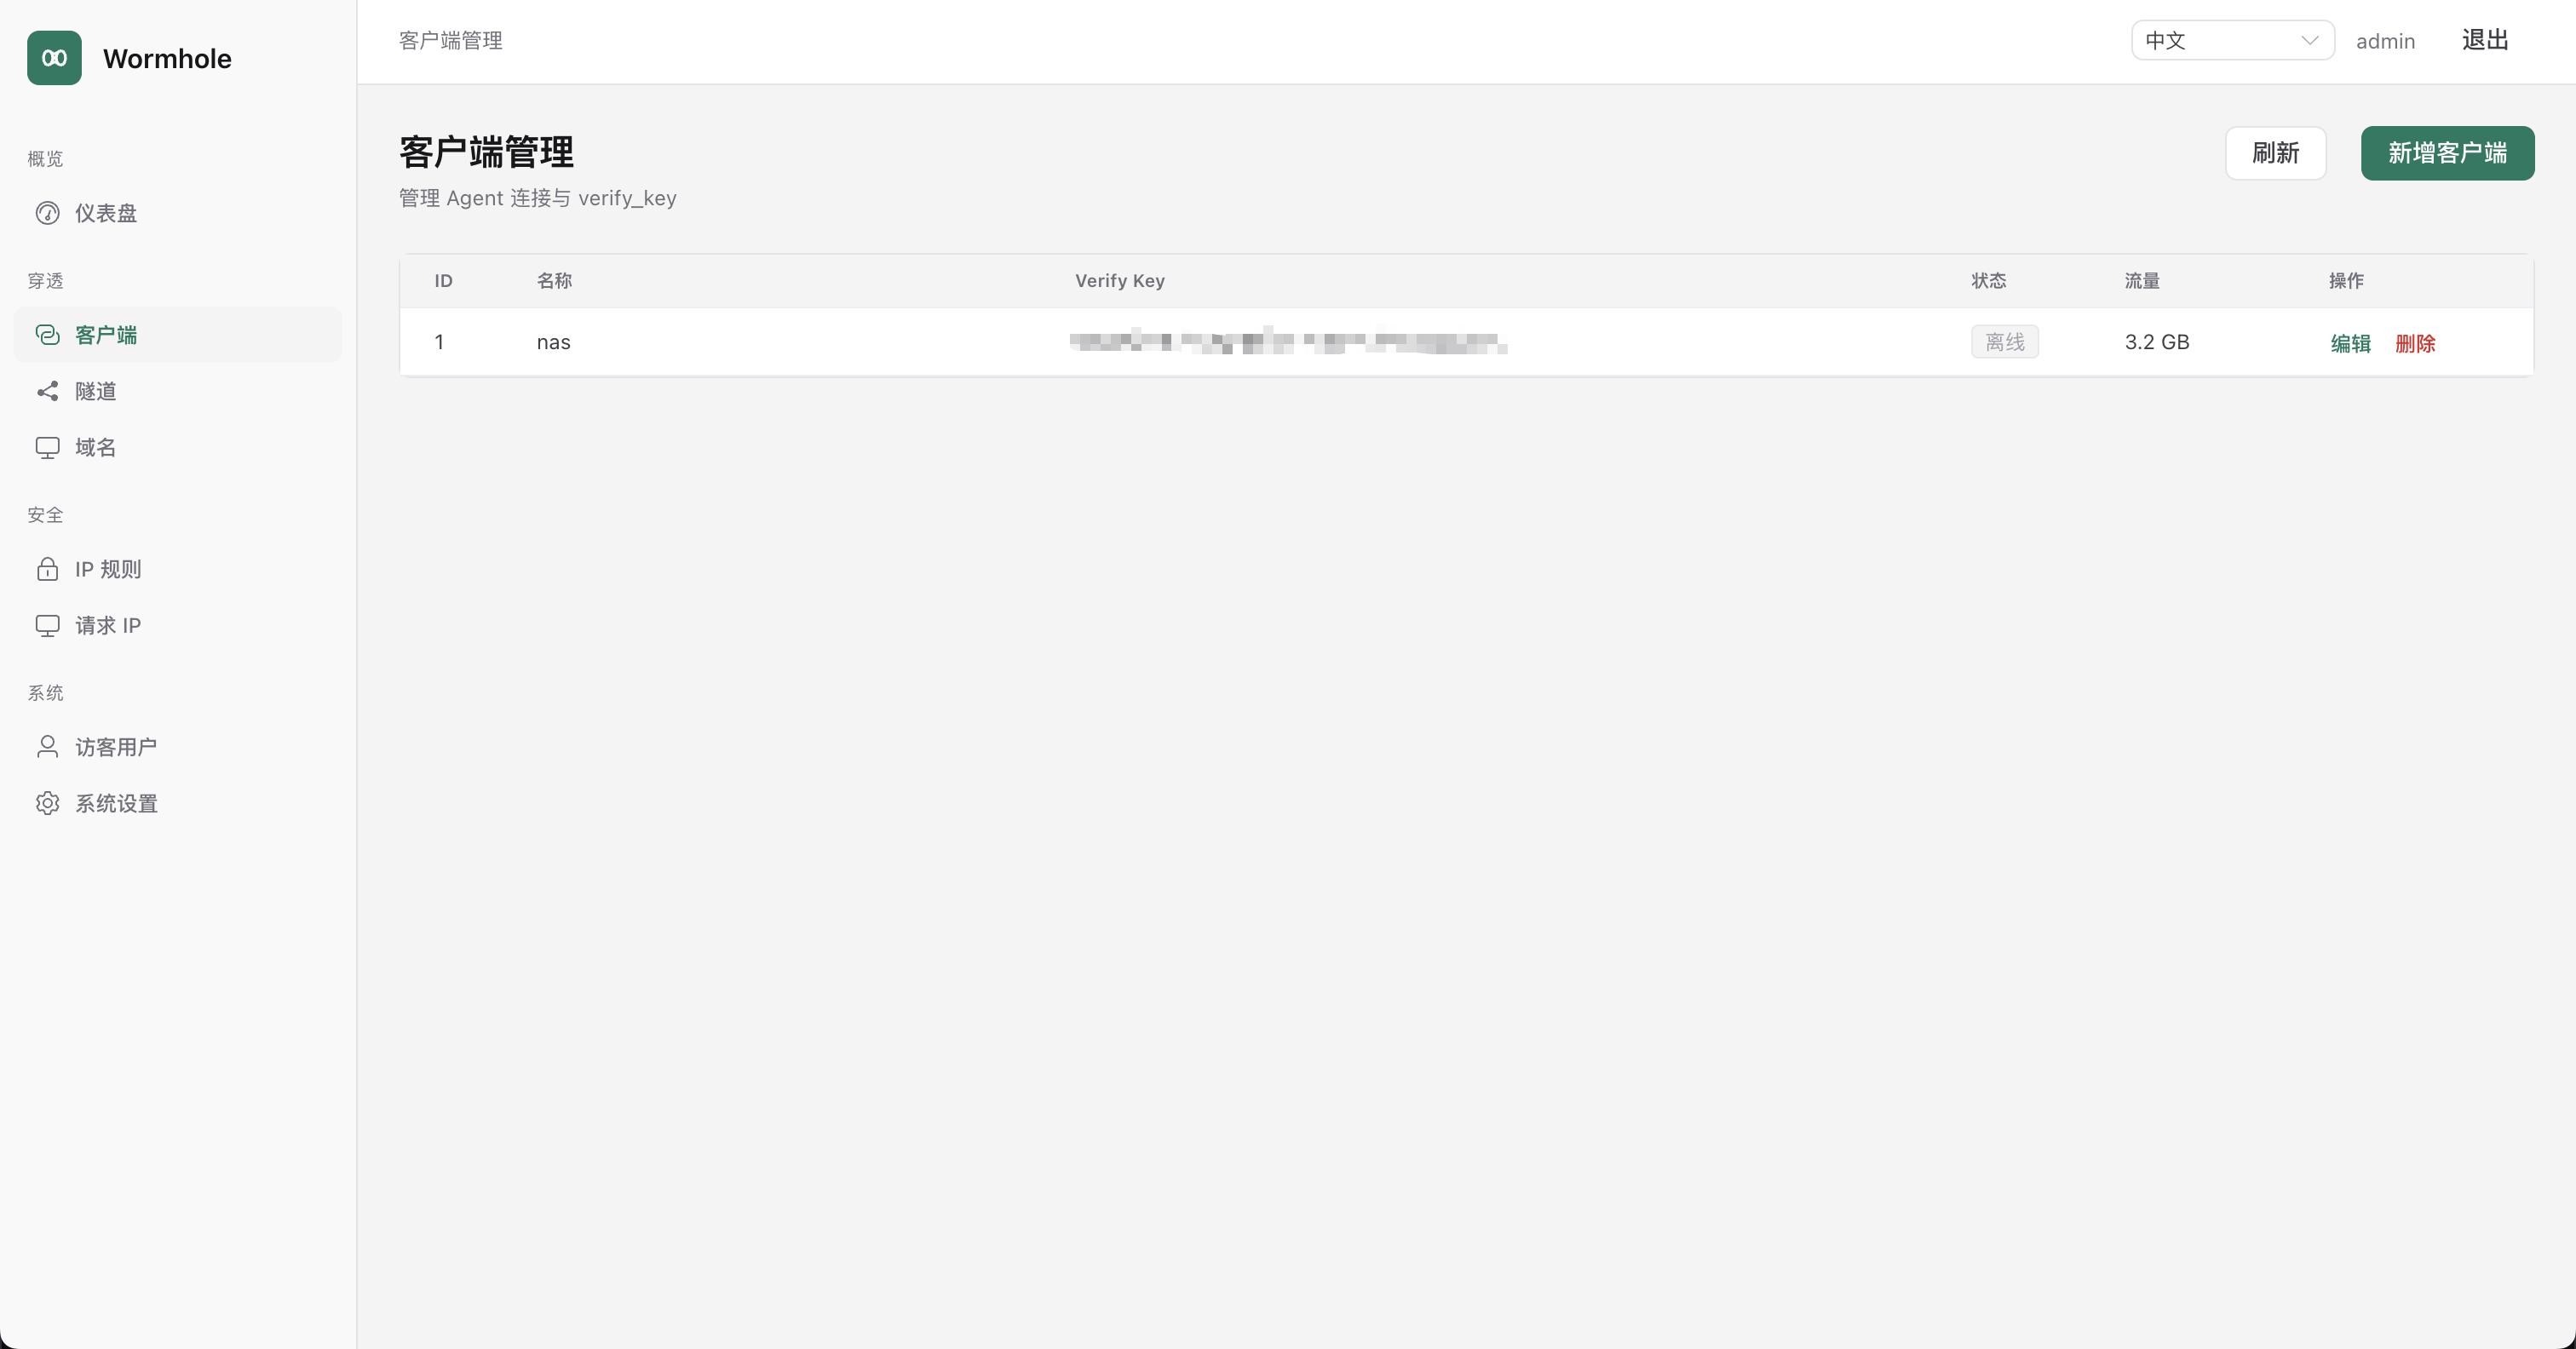Delete the nas client via 删除

pos(2414,343)
